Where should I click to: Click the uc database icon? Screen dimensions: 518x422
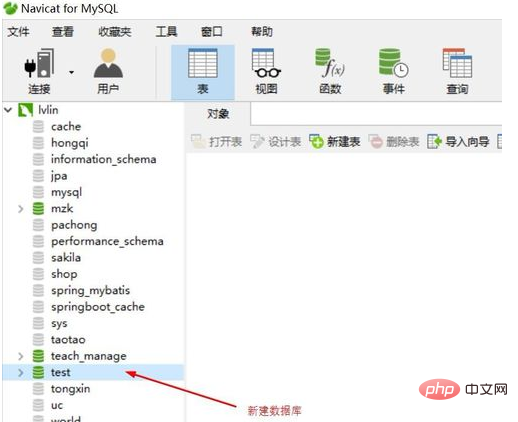tap(38, 405)
